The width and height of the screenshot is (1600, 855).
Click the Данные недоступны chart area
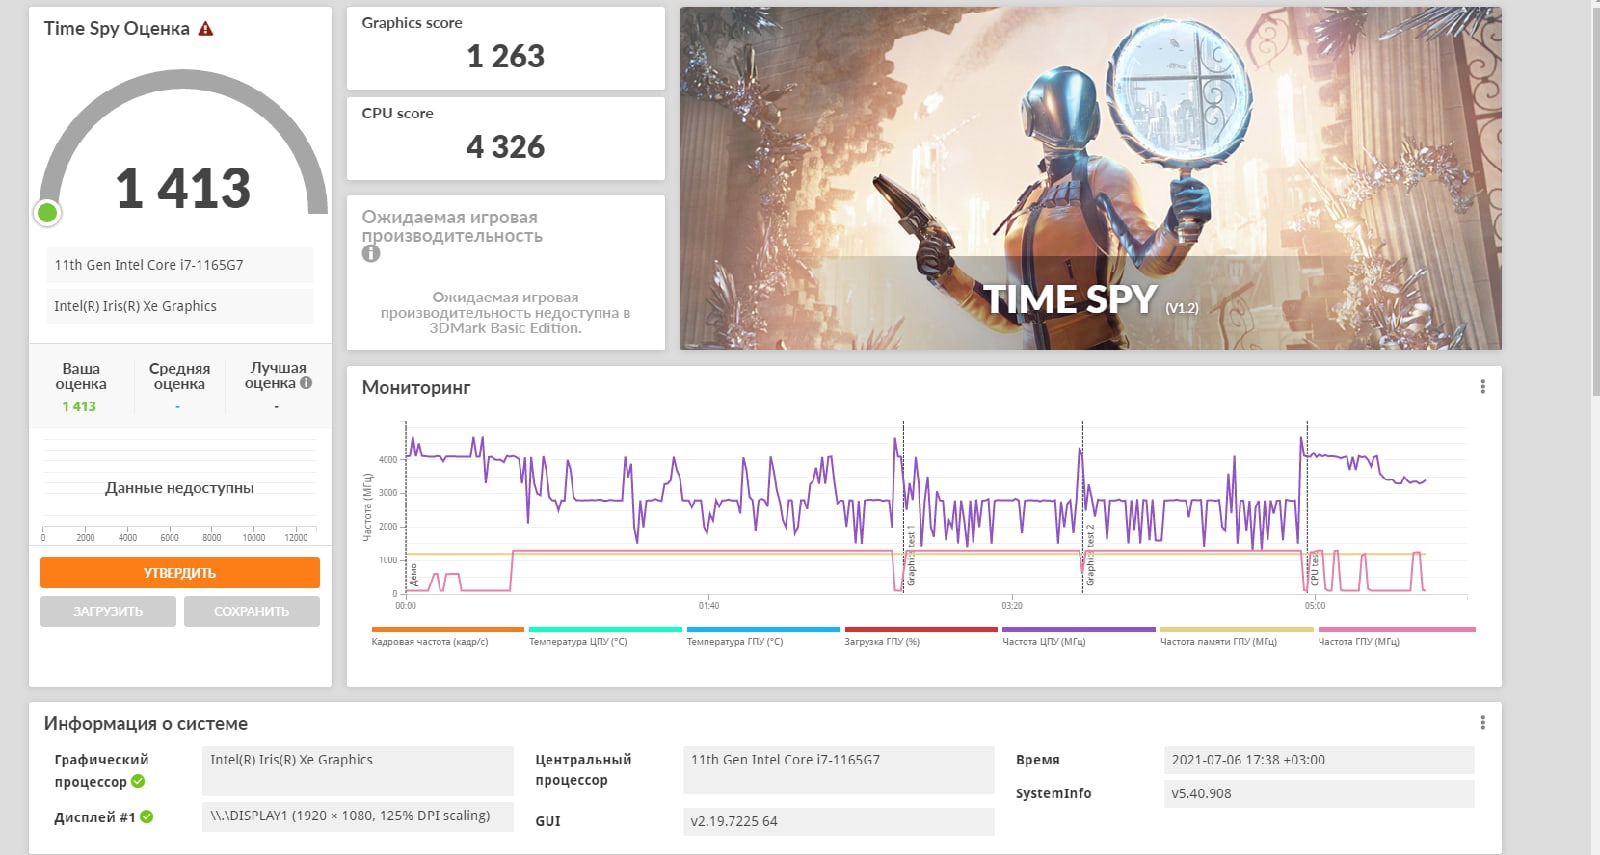click(x=179, y=488)
